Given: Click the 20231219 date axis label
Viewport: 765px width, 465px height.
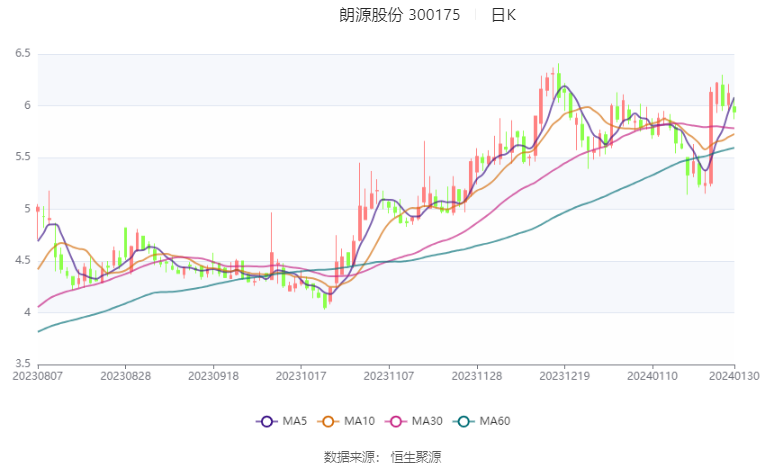Looking at the screenshot, I should [x=564, y=376].
